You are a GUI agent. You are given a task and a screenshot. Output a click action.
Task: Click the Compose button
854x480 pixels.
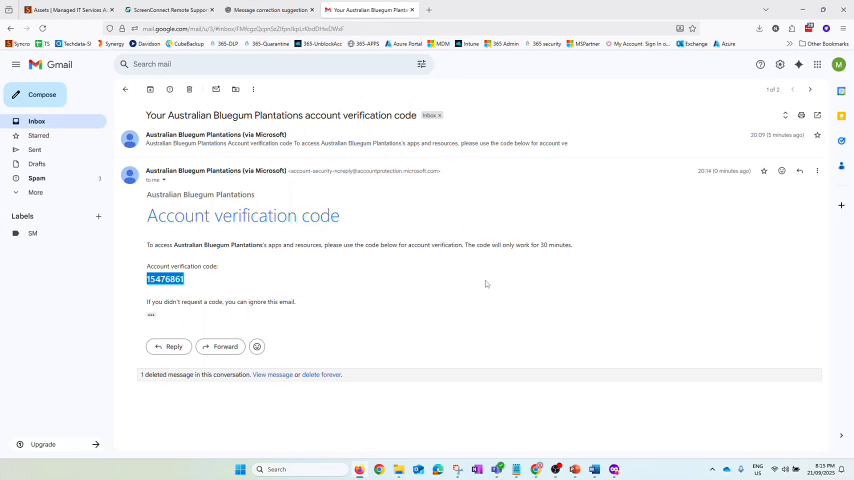point(35,95)
